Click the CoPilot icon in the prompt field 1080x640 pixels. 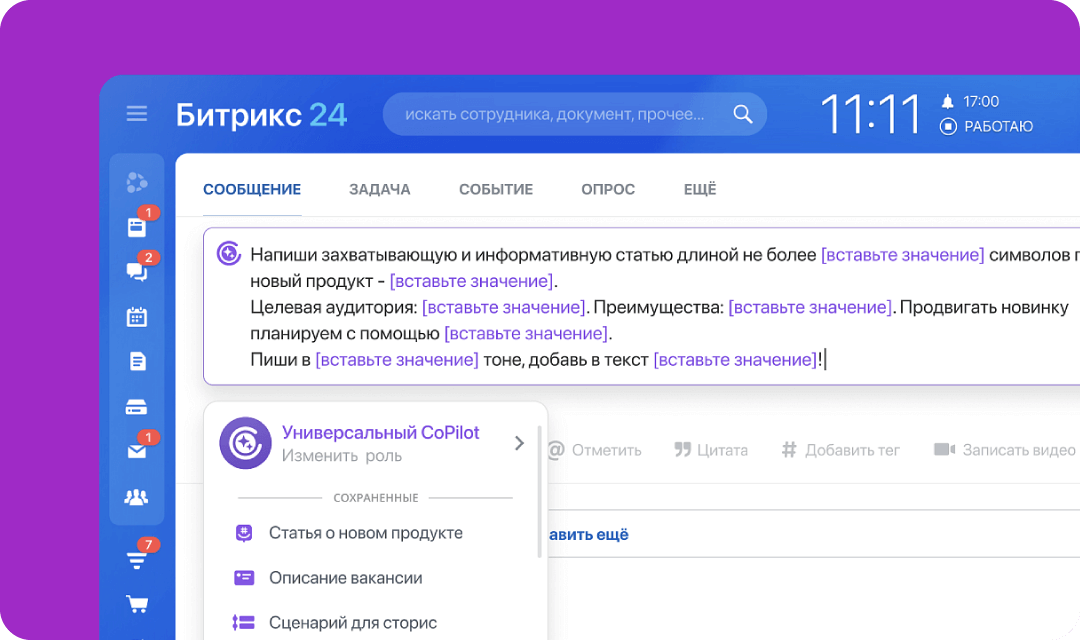[229, 254]
